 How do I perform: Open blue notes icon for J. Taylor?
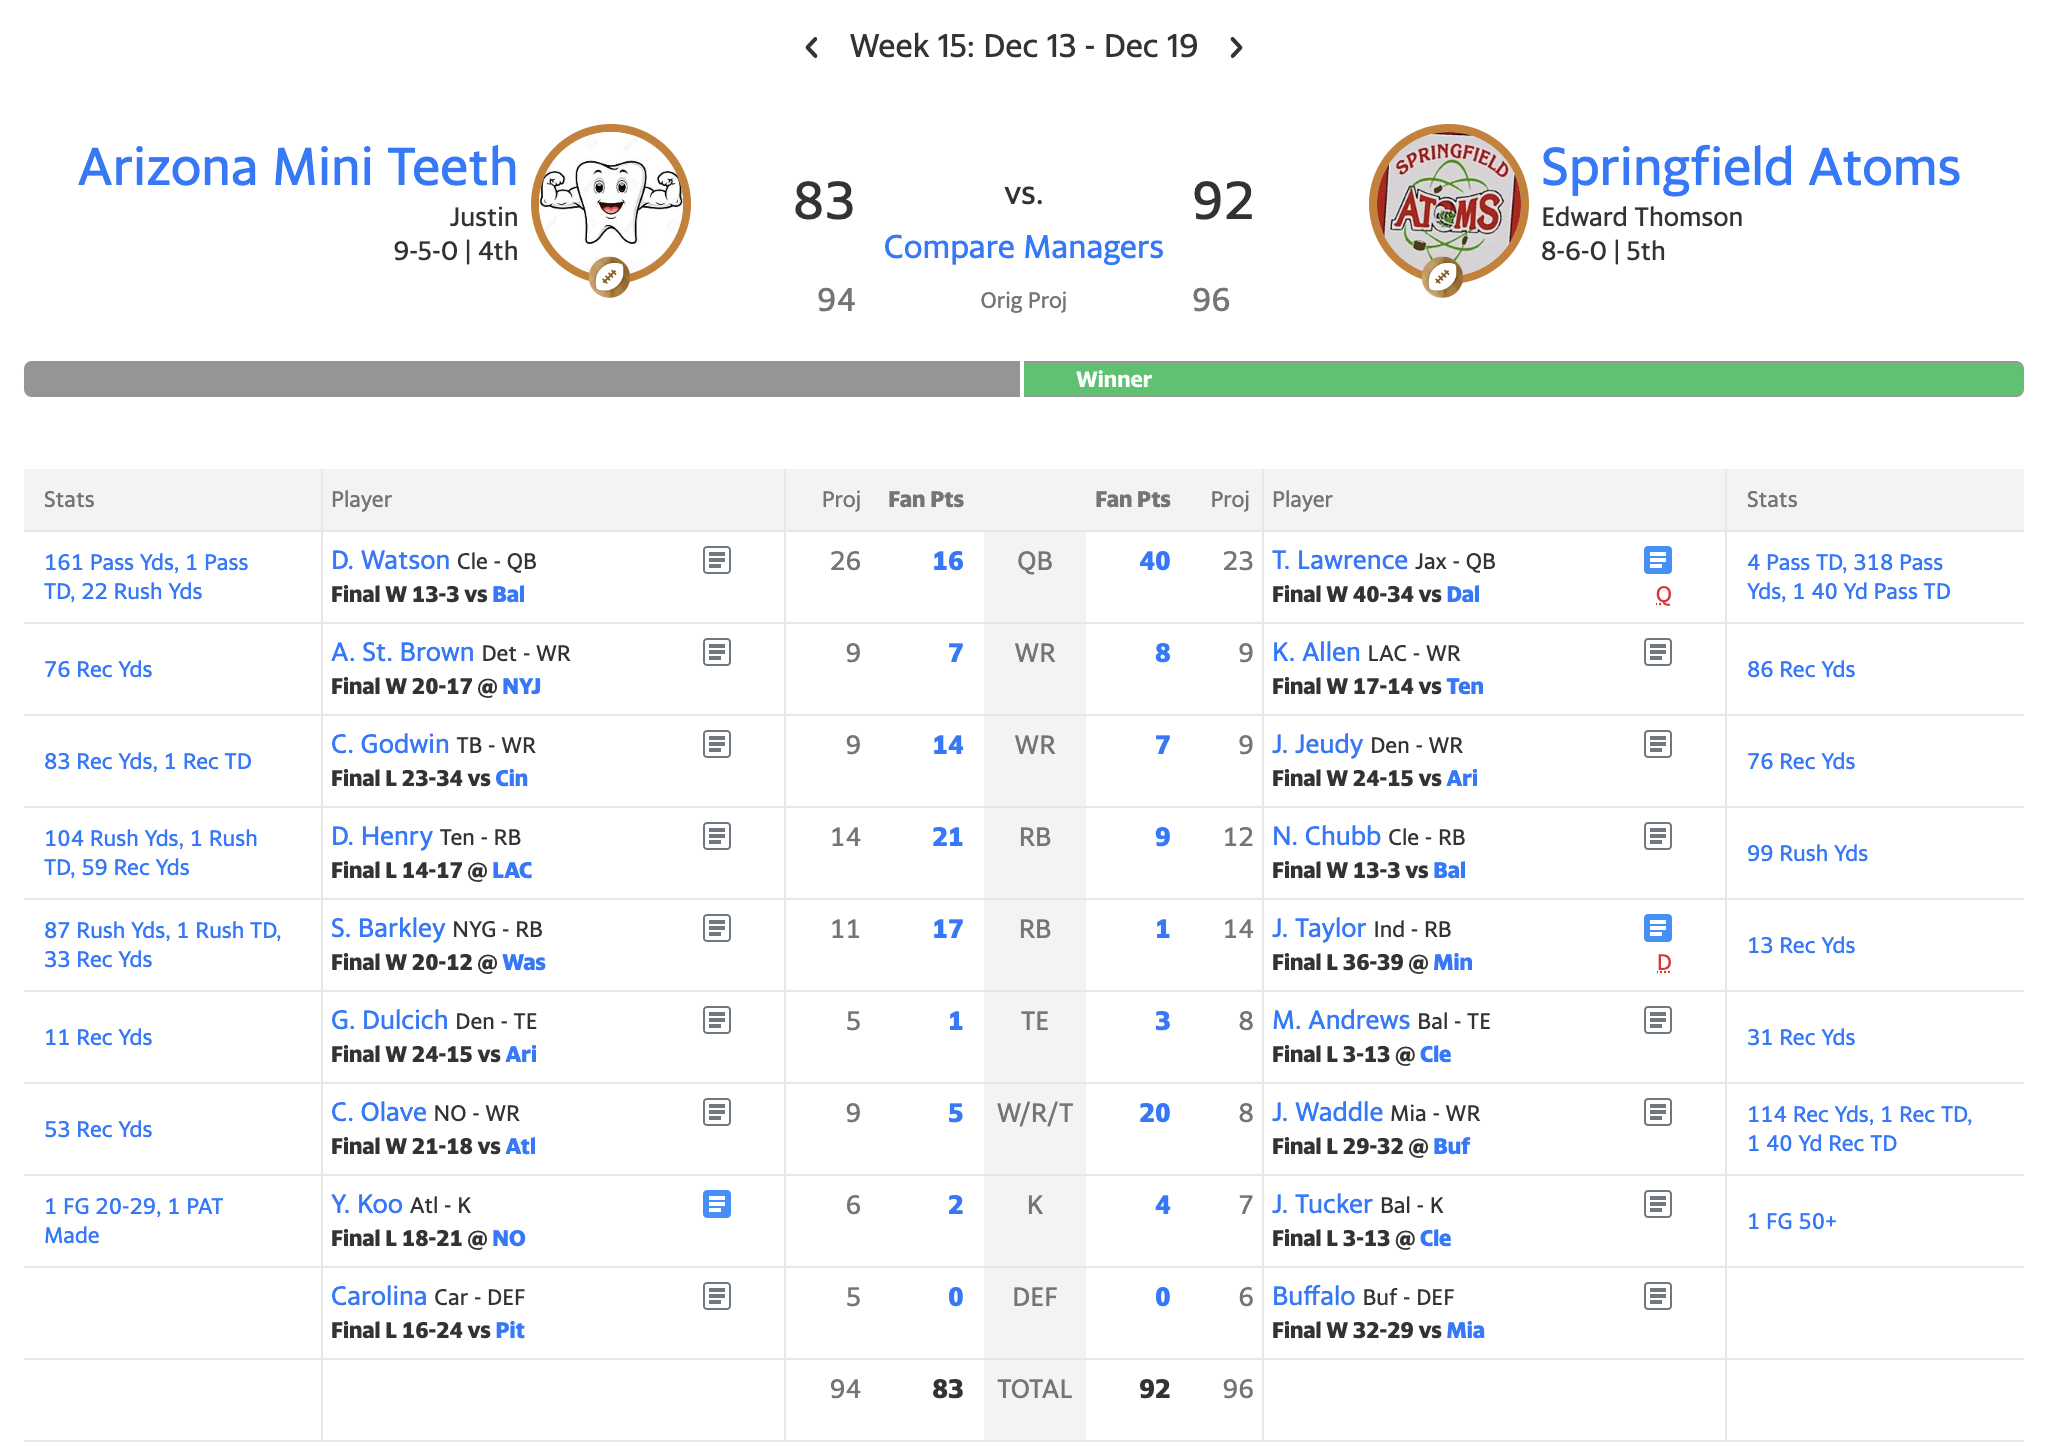click(1657, 928)
